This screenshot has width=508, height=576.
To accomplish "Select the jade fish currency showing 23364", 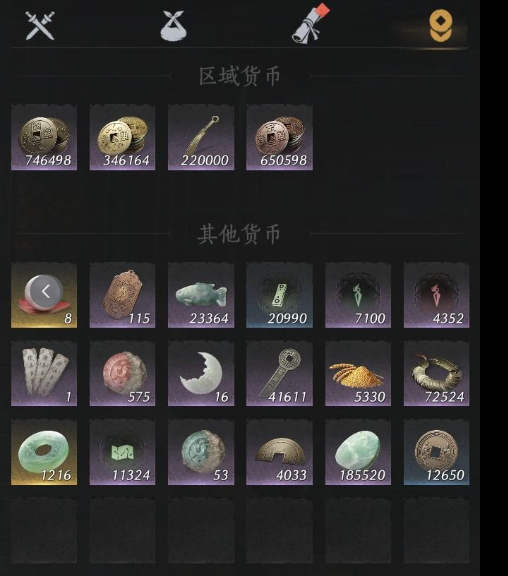I will click(201, 295).
